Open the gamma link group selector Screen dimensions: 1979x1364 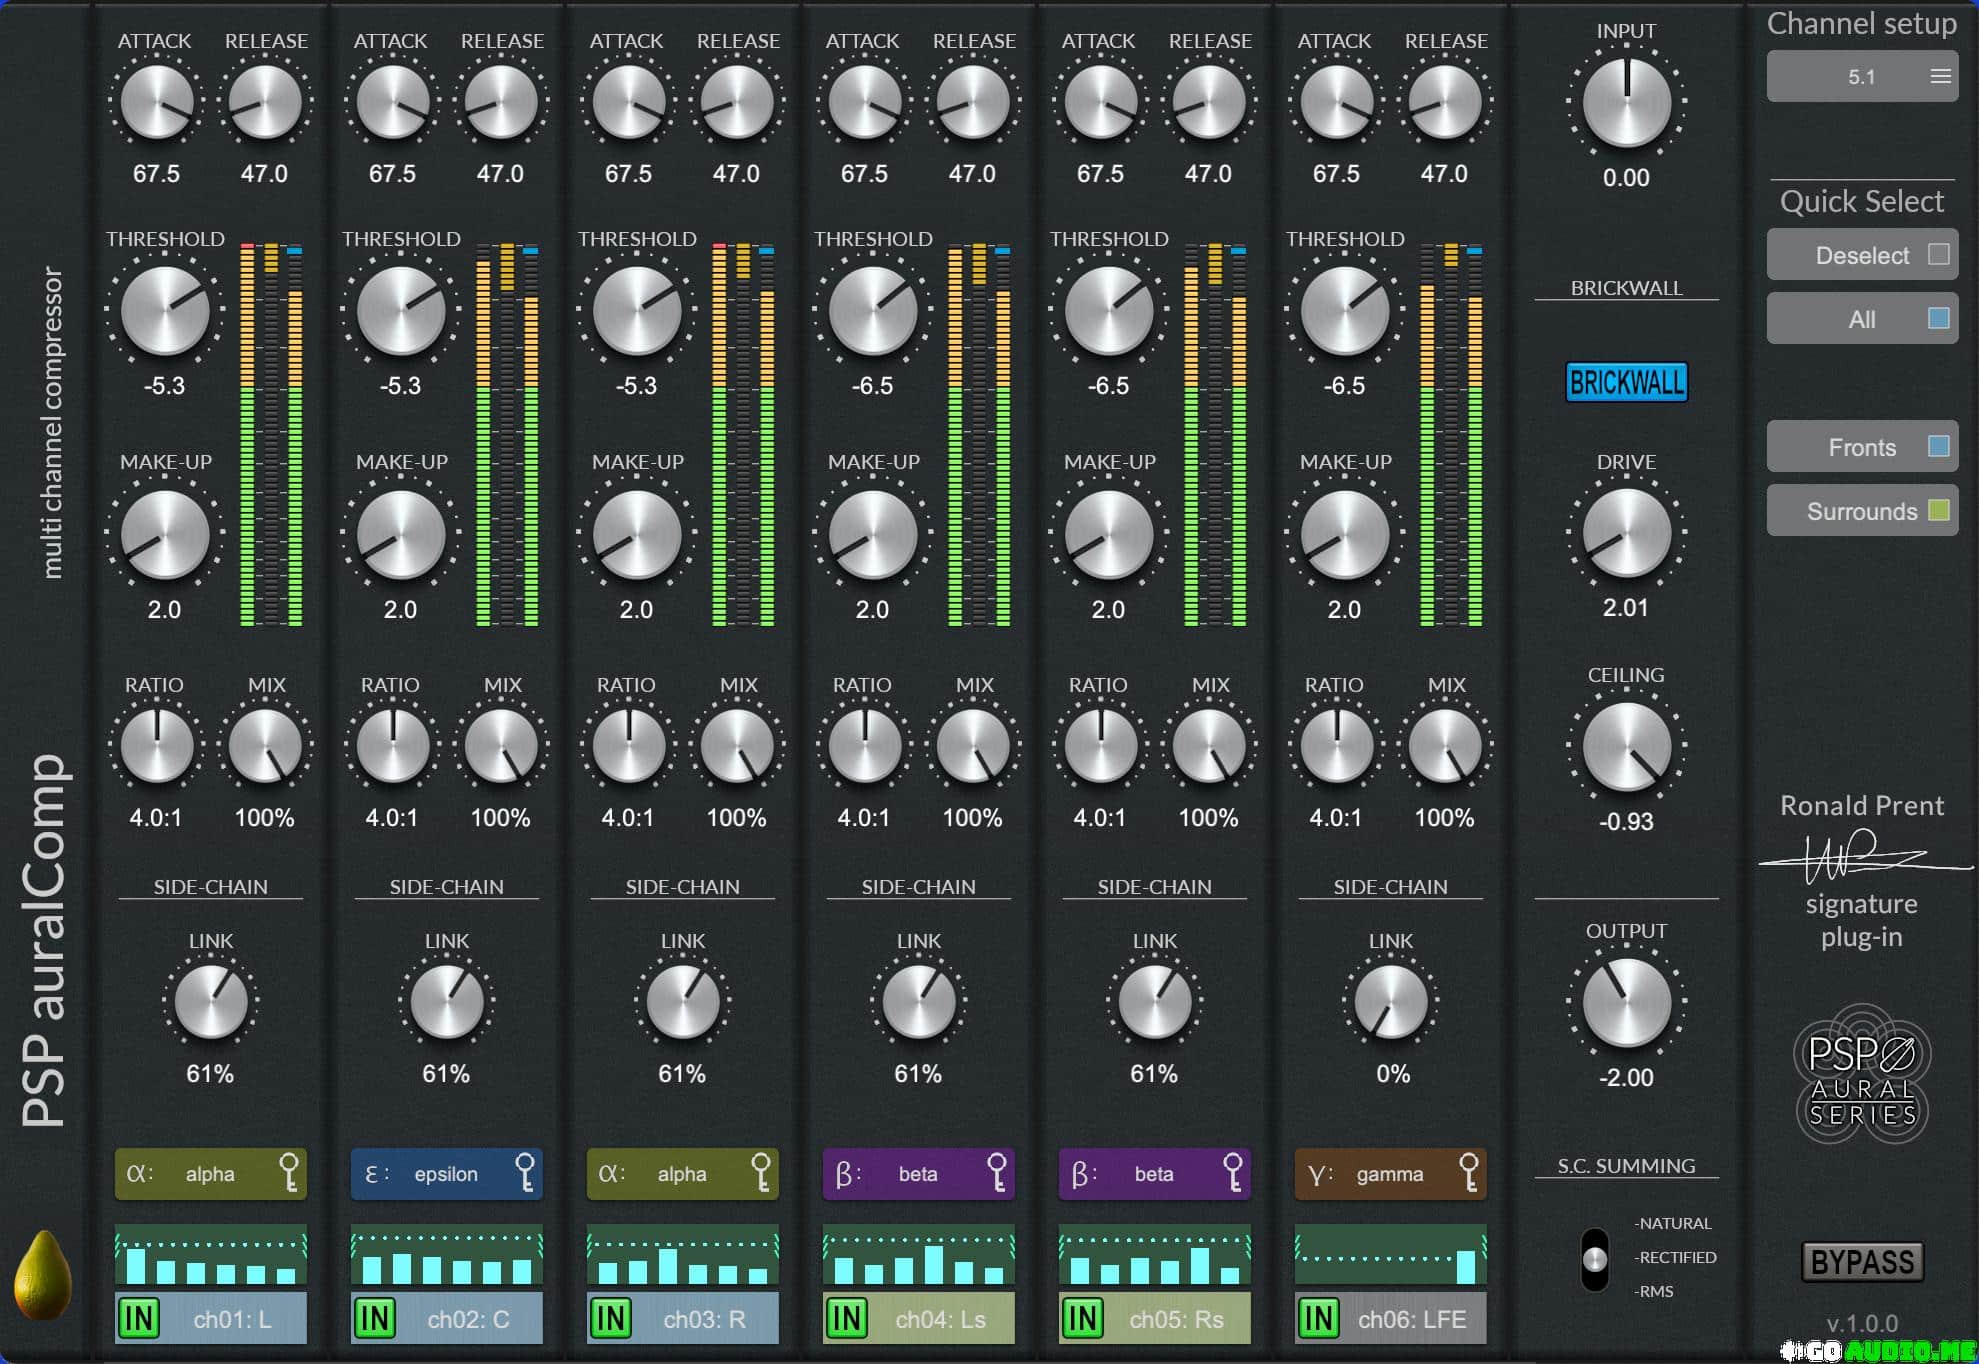1390,1174
